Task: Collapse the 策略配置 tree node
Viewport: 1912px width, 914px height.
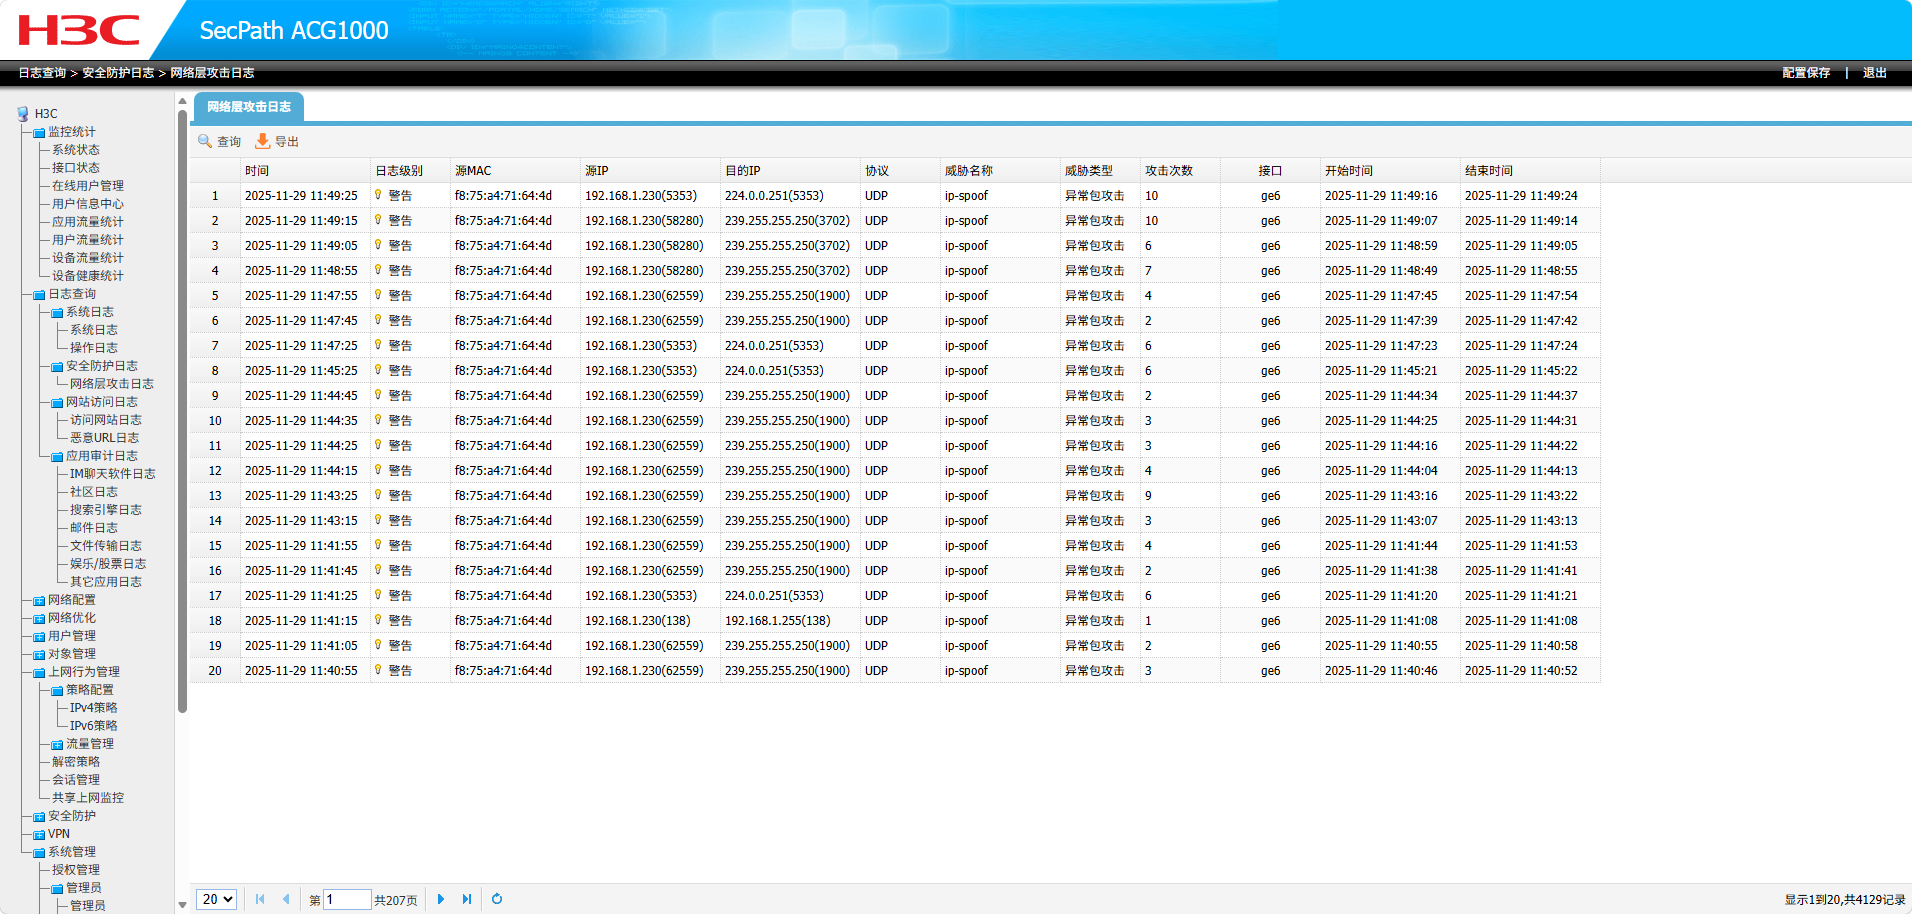Action: [x=57, y=691]
